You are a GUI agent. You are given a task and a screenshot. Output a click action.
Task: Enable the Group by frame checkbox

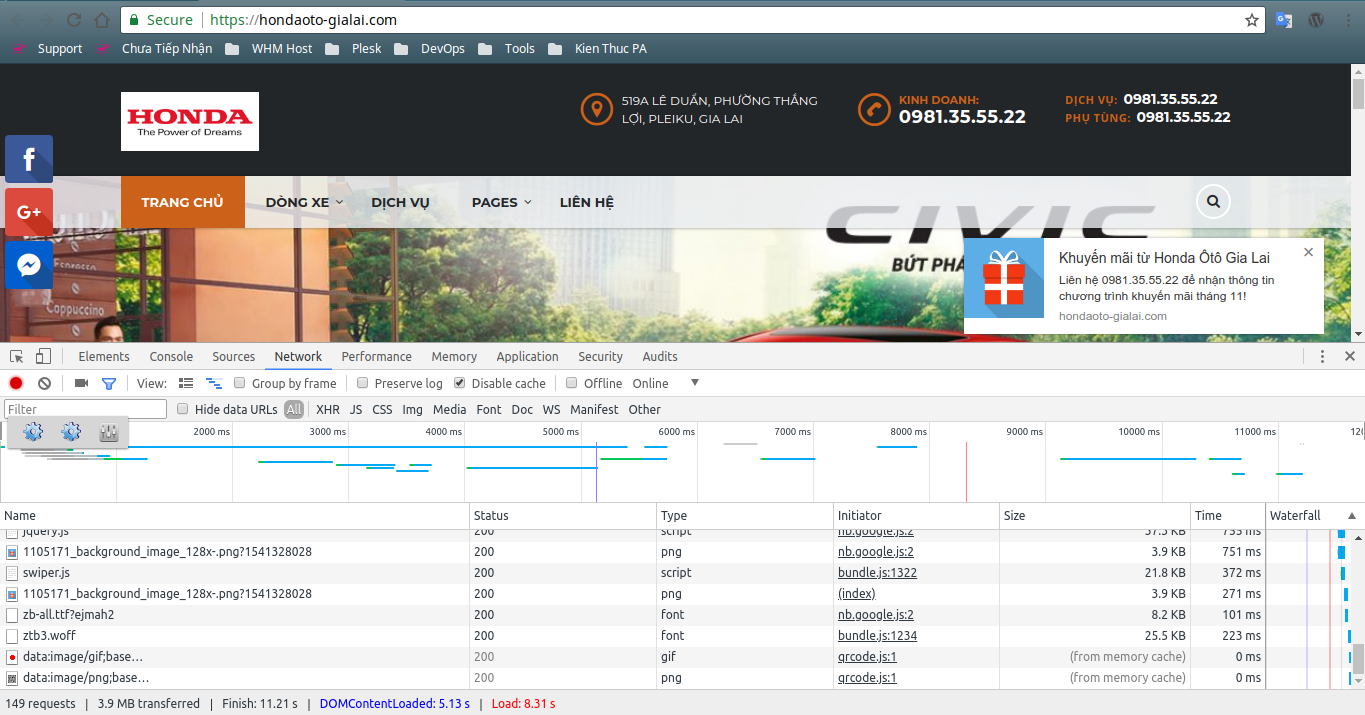click(x=240, y=383)
